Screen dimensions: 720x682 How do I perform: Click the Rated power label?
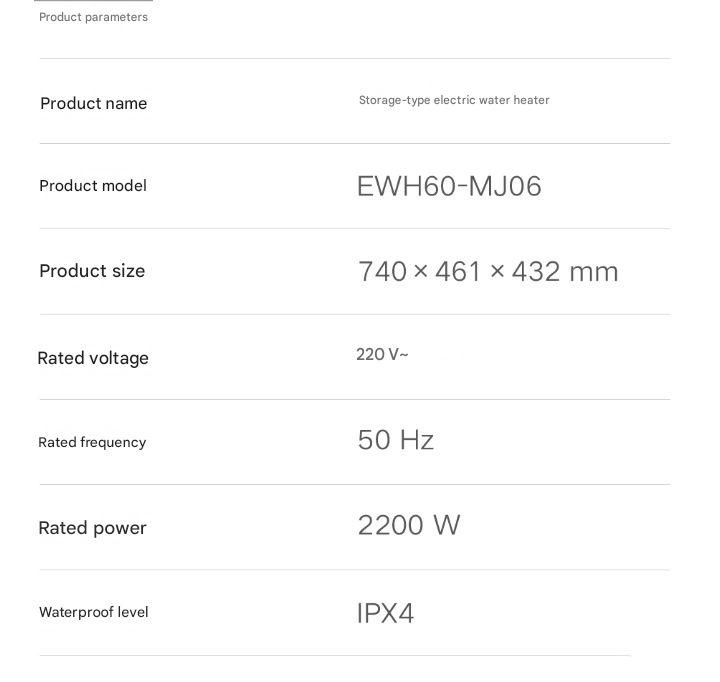[92, 528]
